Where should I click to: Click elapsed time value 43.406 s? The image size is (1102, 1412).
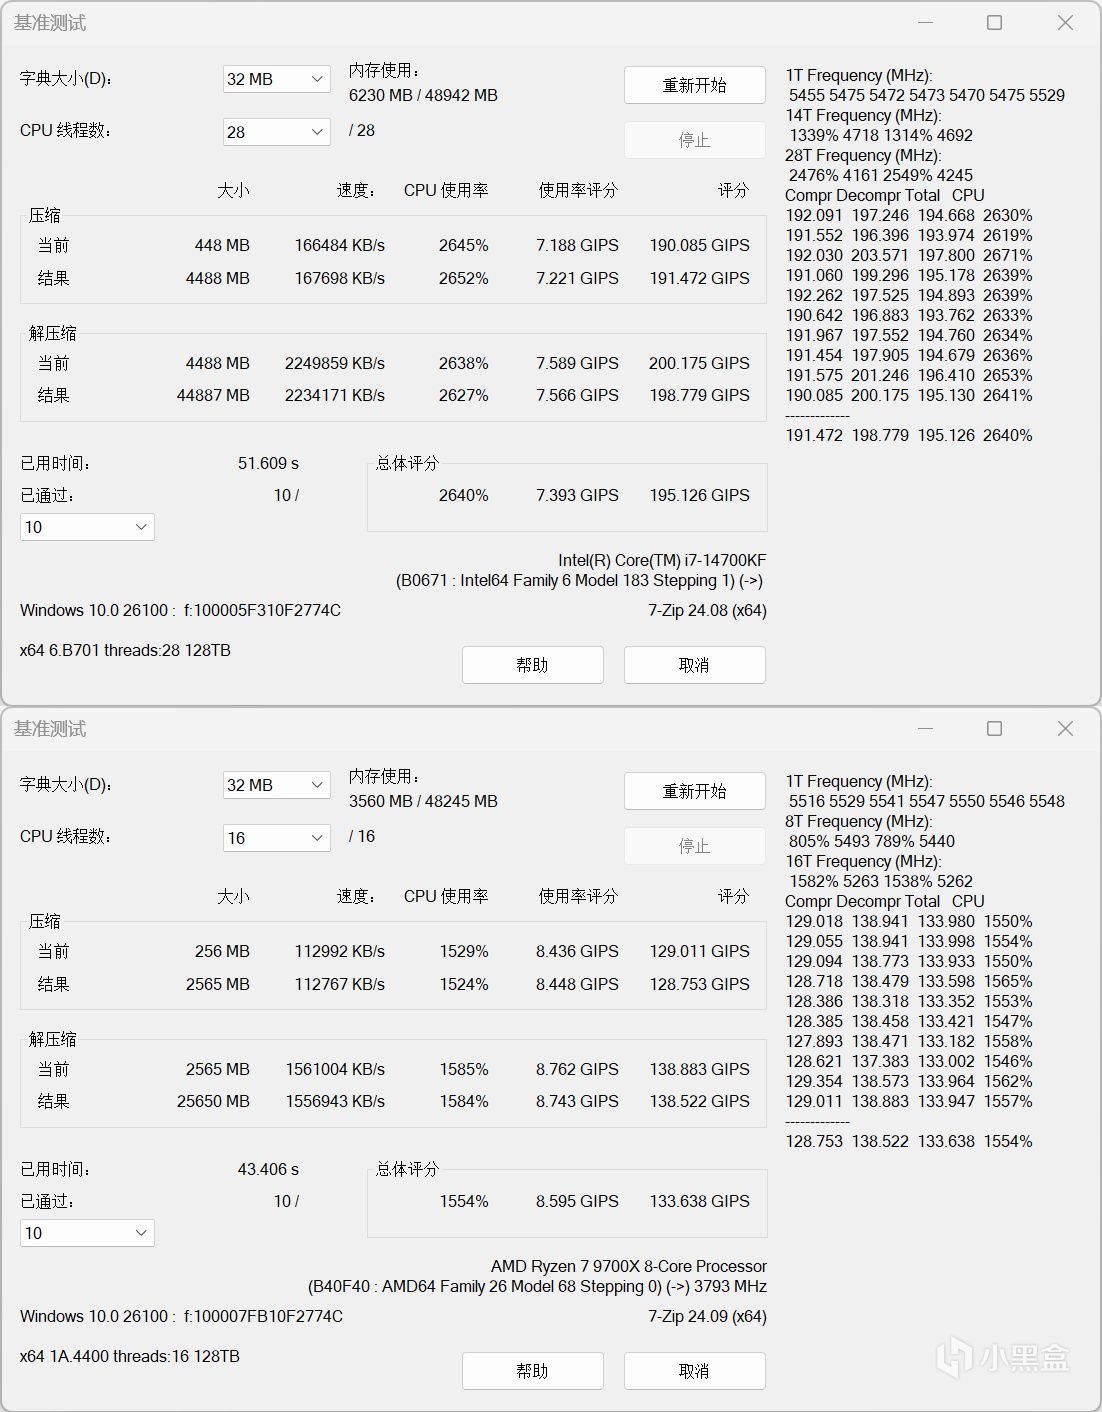click(x=268, y=1169)
